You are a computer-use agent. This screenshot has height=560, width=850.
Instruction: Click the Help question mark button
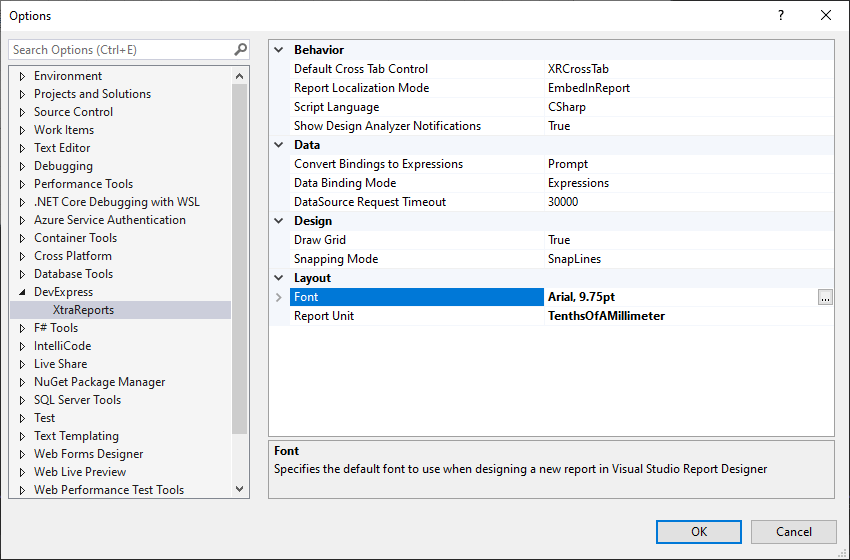[x=781, y=15]
